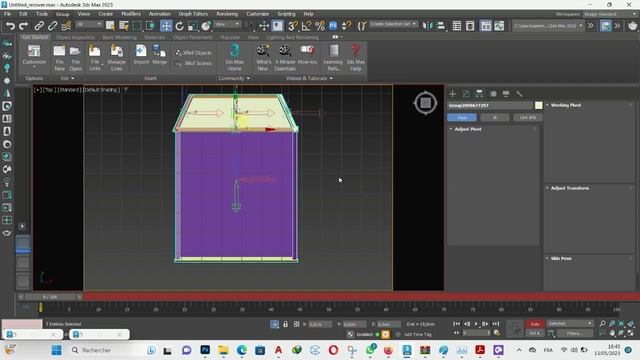This screenshot has height=360, width=640.
Task: Open the Rendering menu
Action: tap(227, 14)
